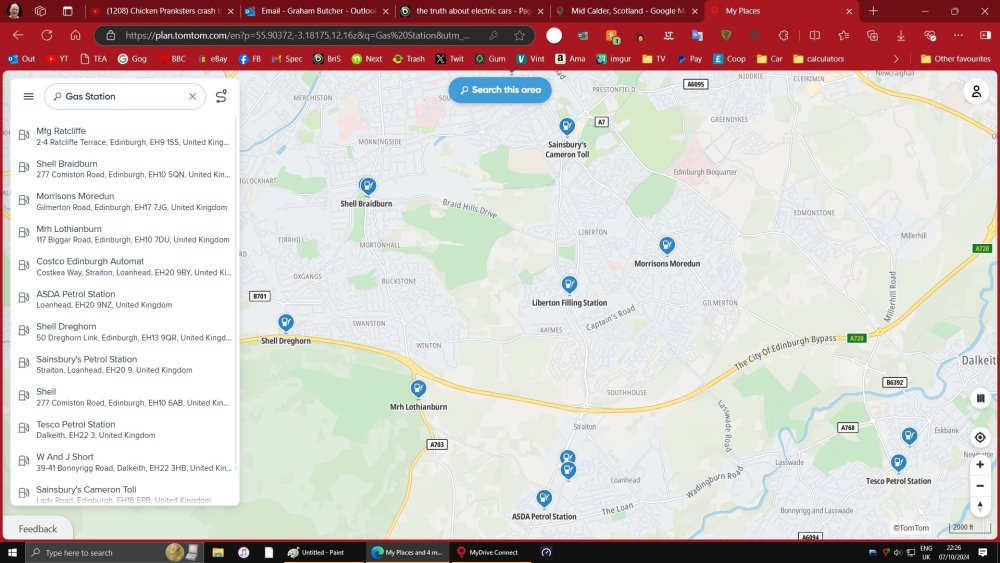Viewport: 1000px width, 563px height.
Task: Click Sainsbury's Cameron Toll map pin
Action: point(566,126)
